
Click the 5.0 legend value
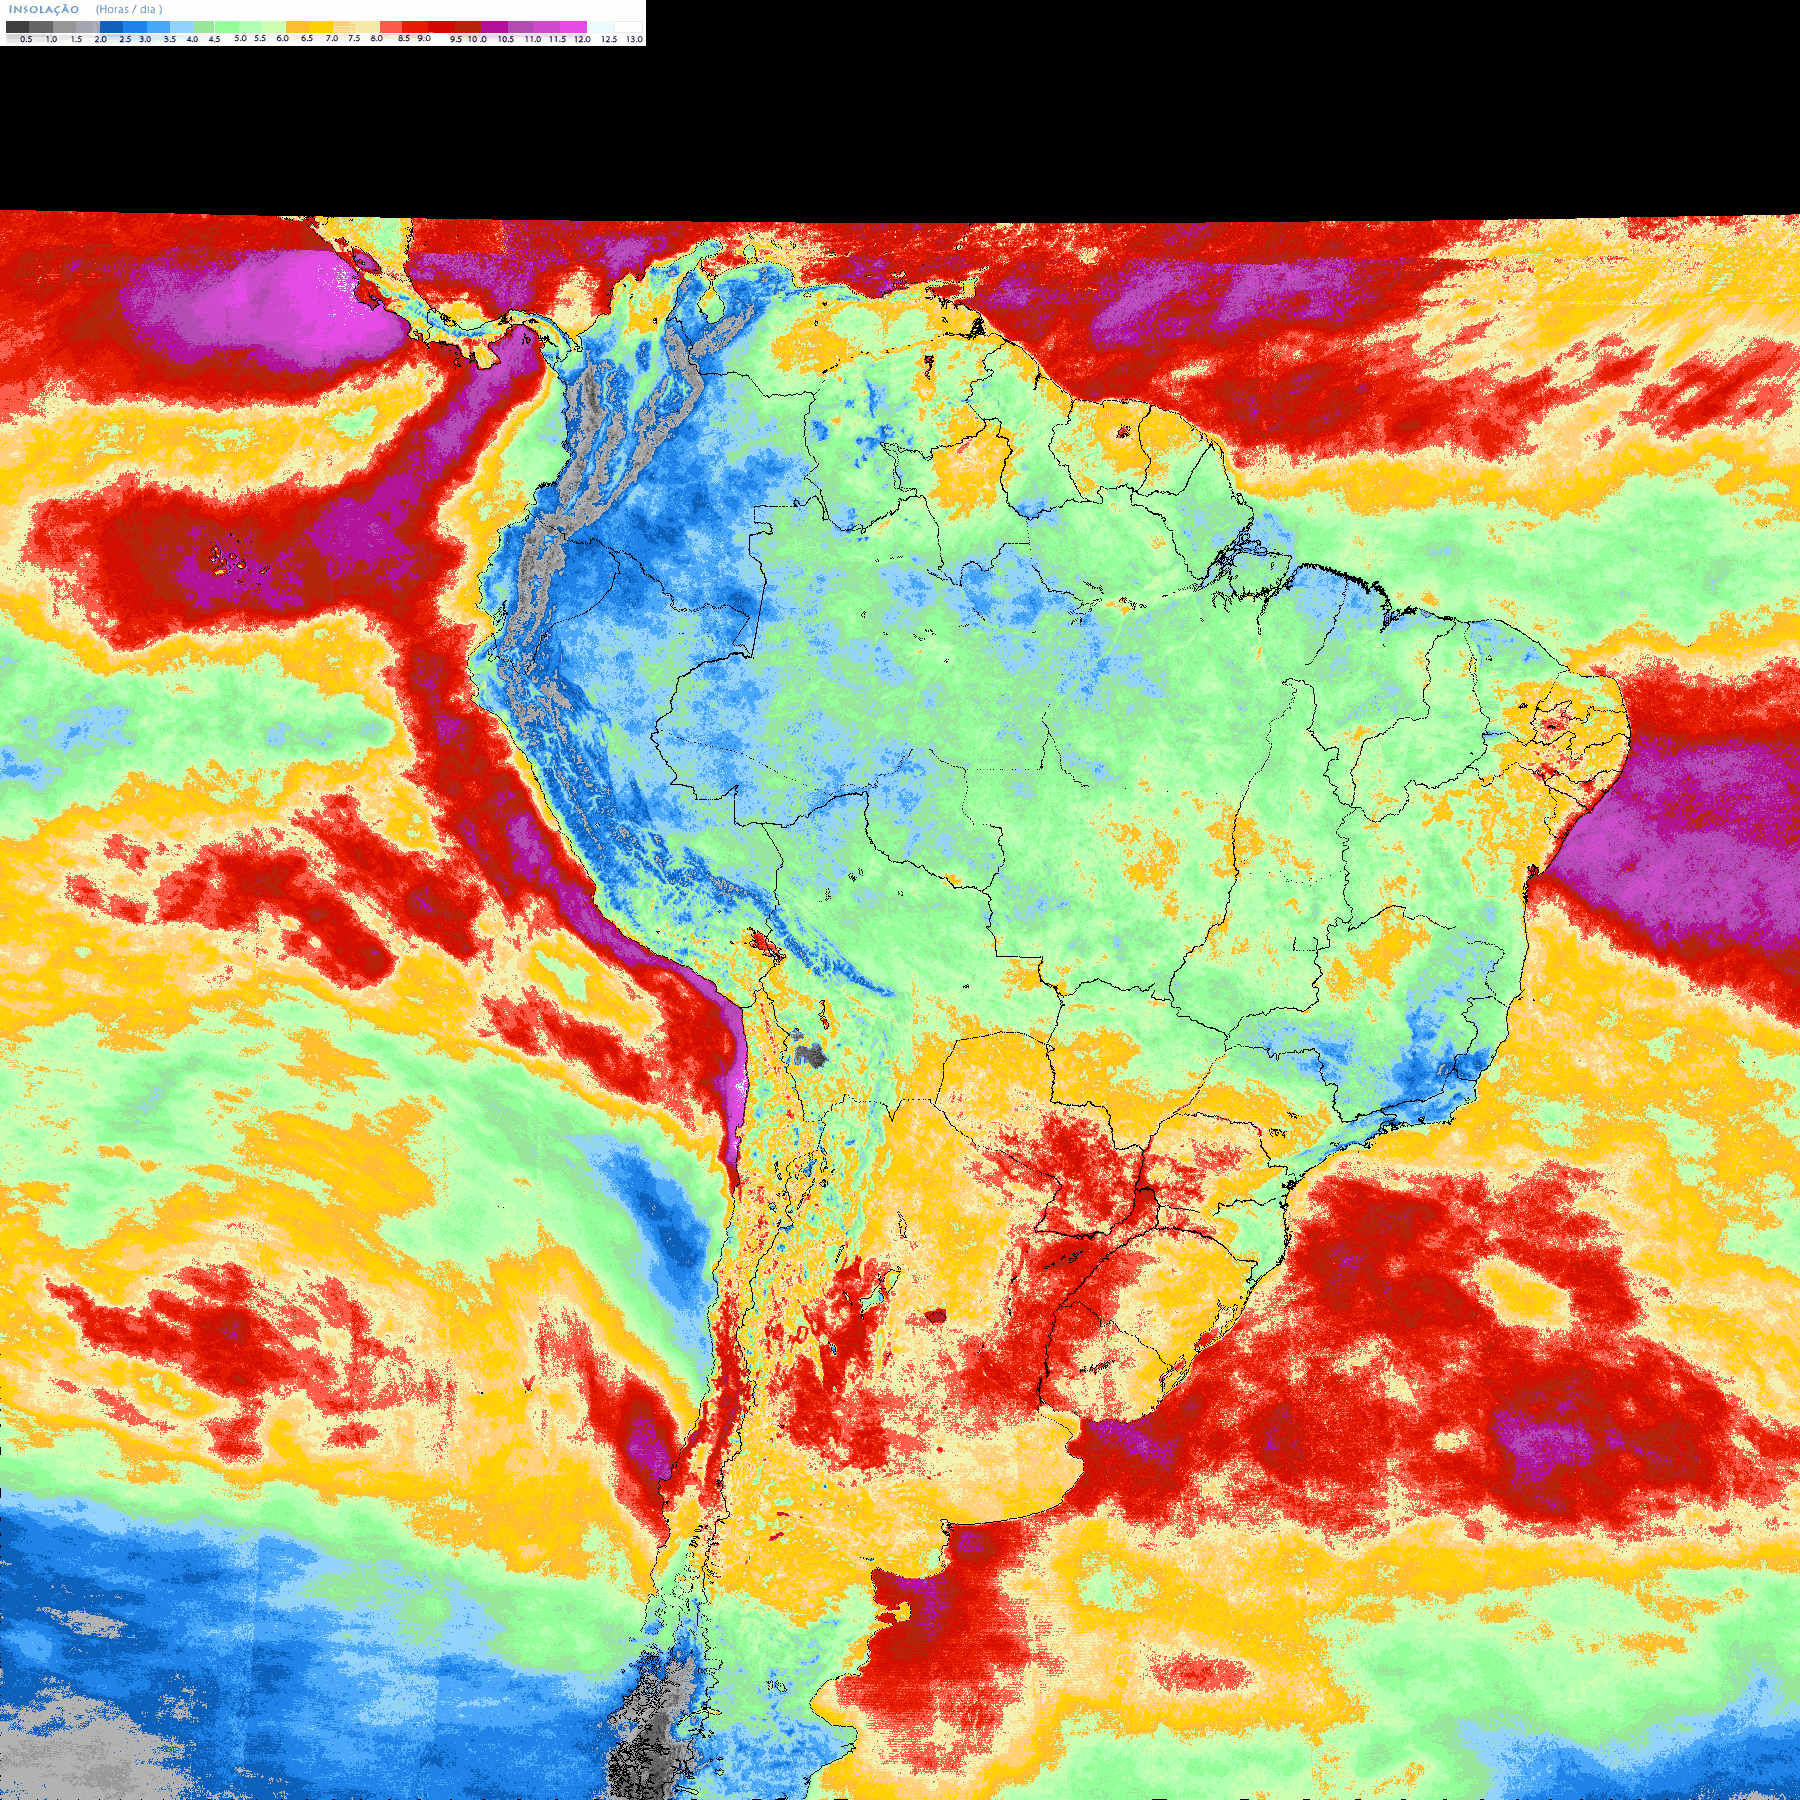click(240, 38)
